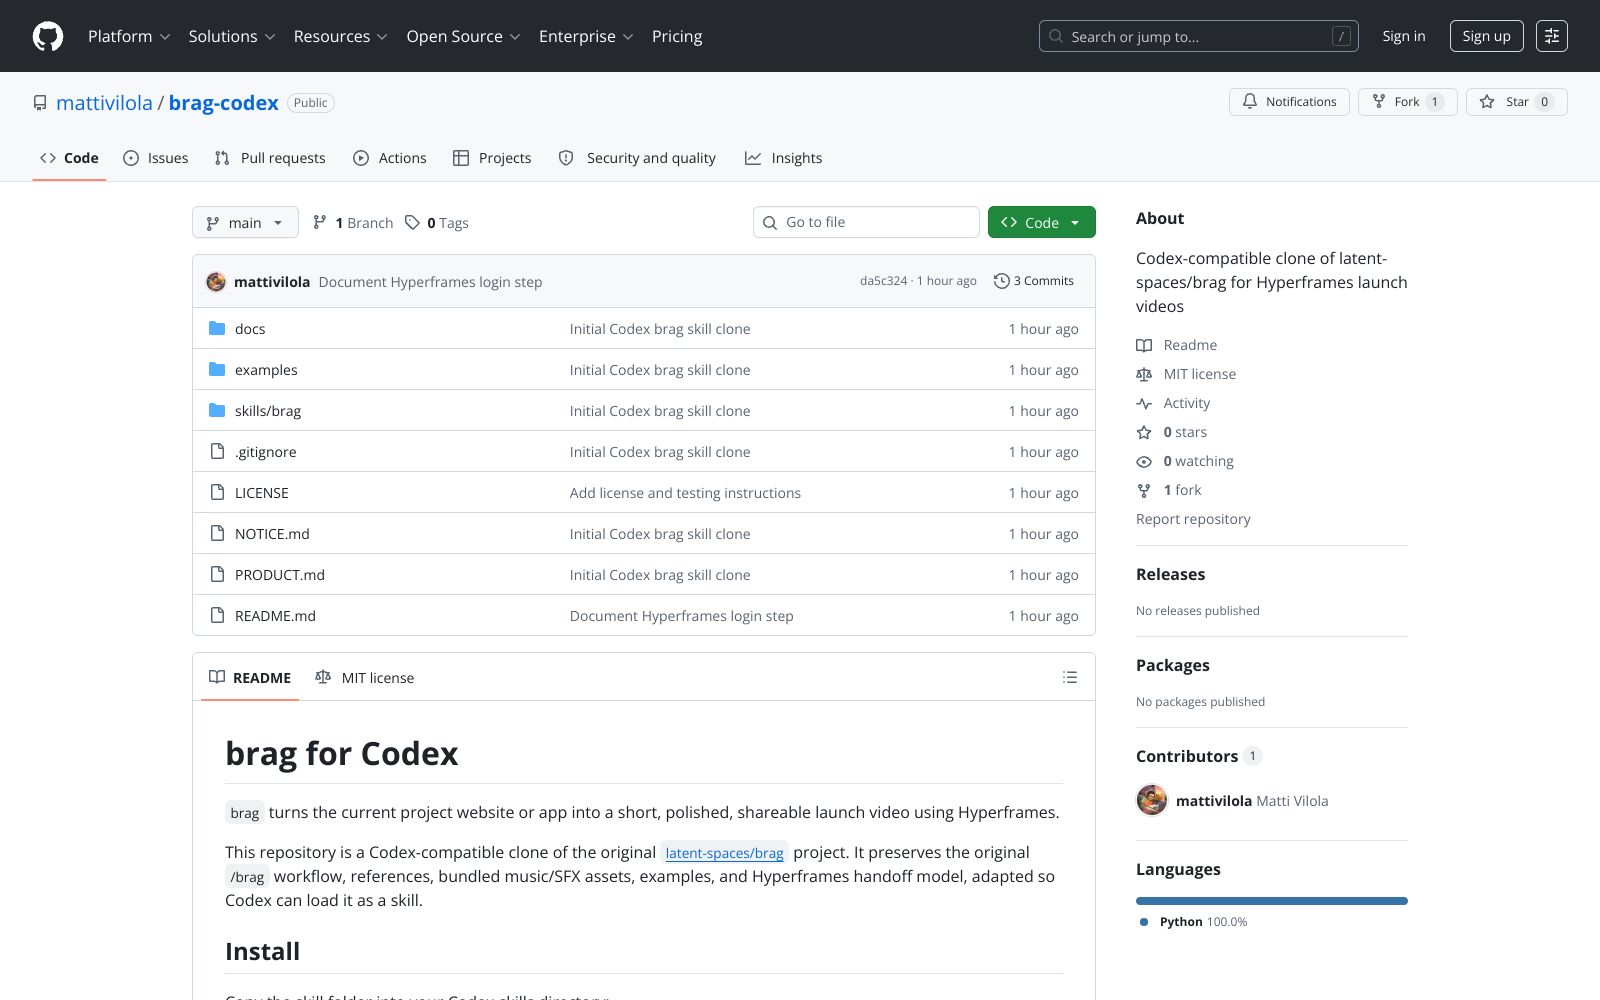Select the MIT license tab
Image resolution: width=1600 pixels, height=1000 pixels.
(364, 677)
